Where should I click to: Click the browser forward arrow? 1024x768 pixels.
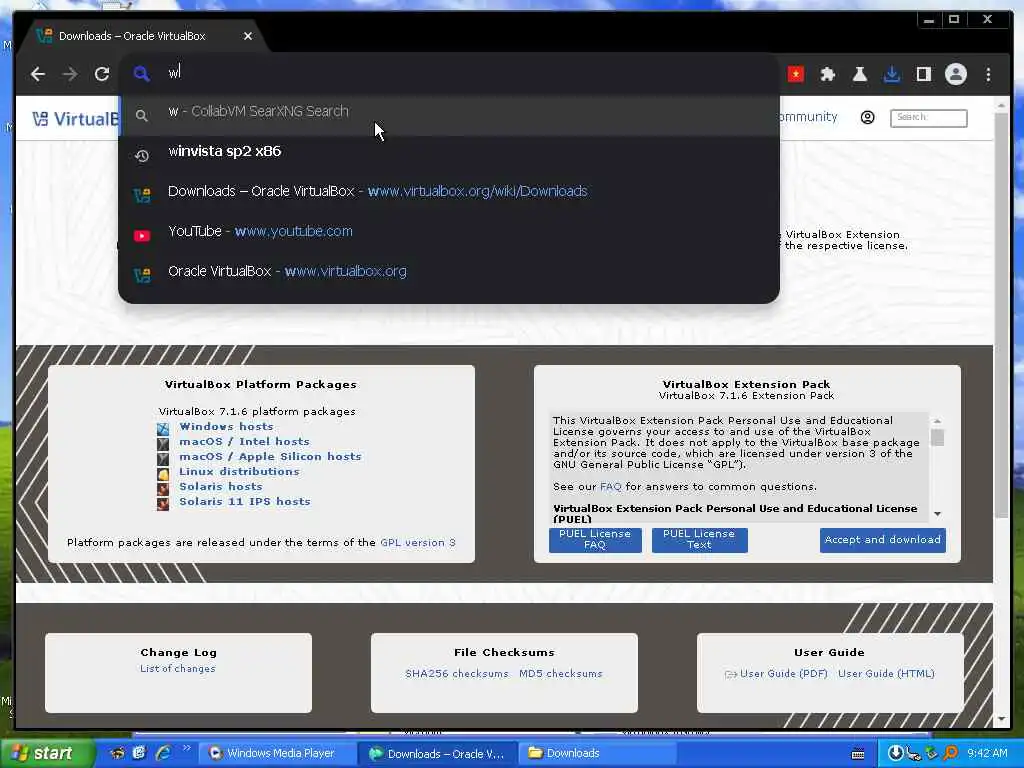[x=70, y=74]
